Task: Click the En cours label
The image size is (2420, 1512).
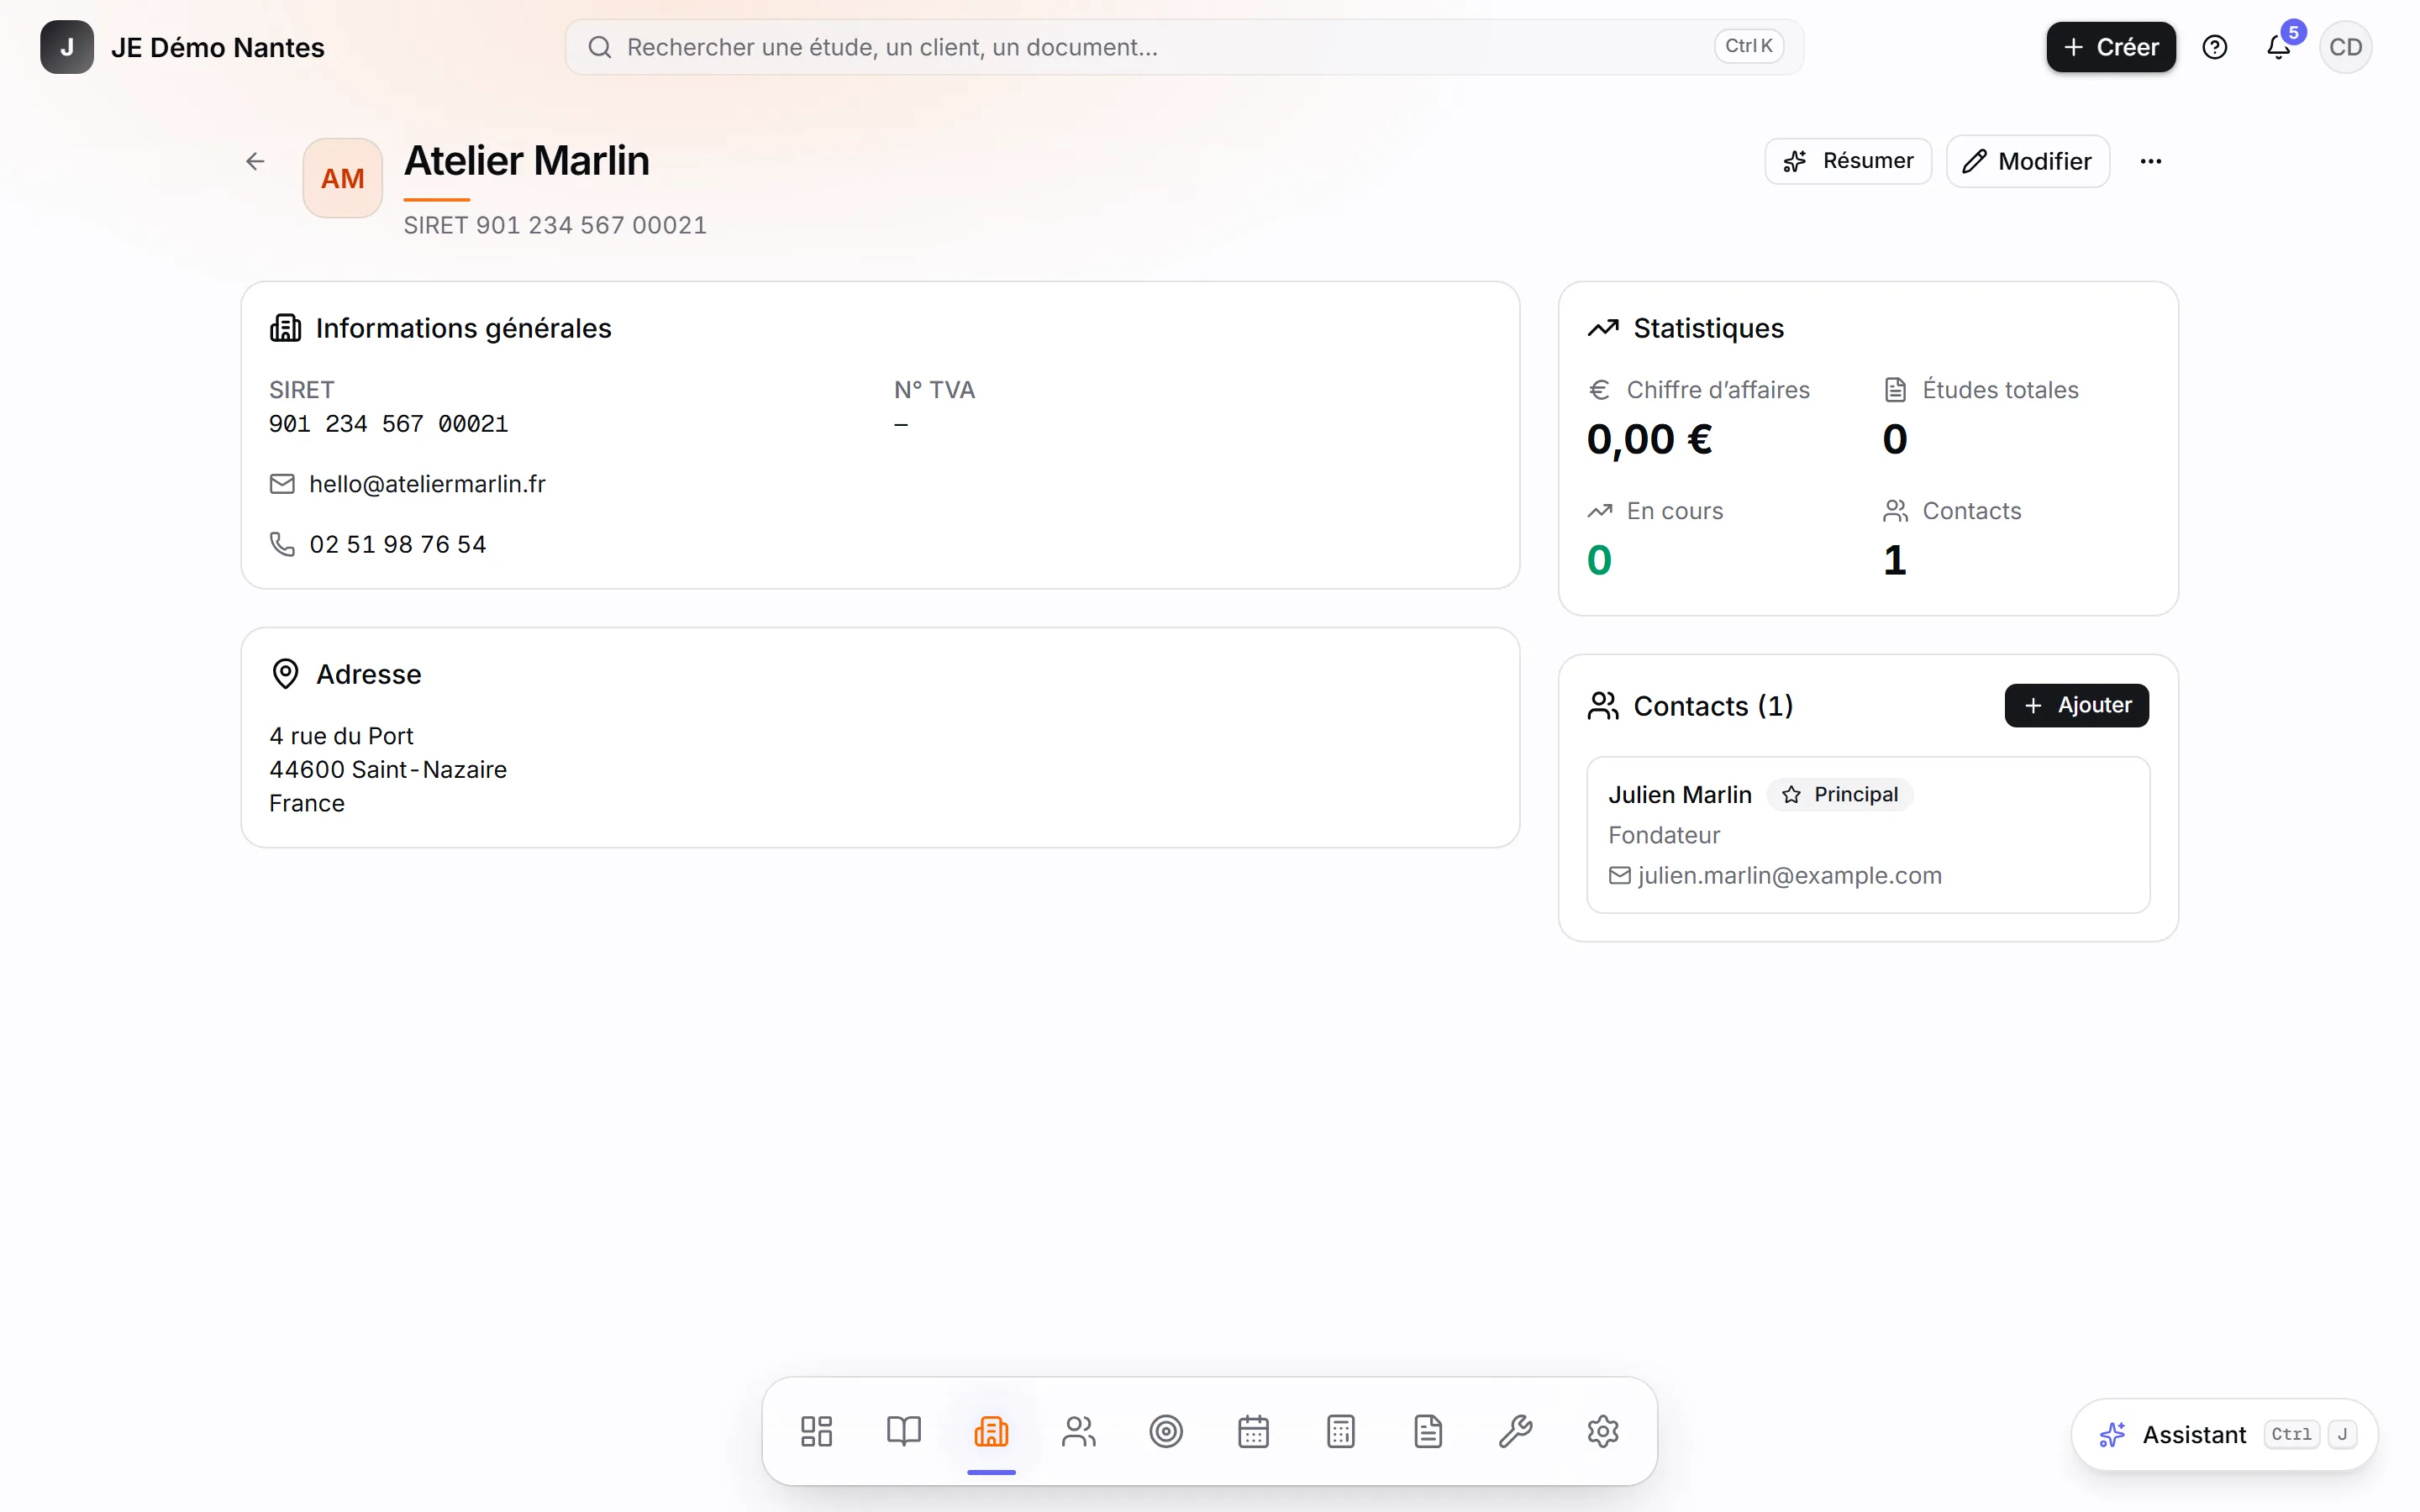Action: [x=1675, y=511]
